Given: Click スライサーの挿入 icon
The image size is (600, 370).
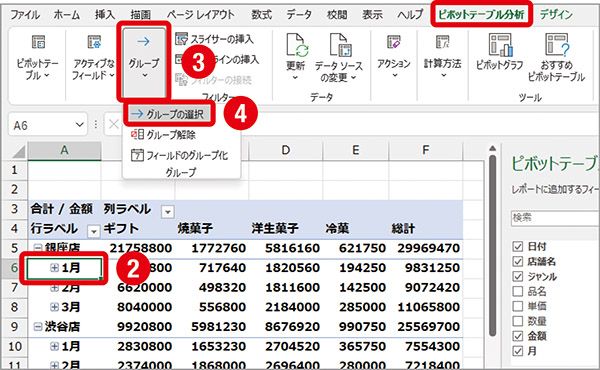Looking at the screenshot, I should 181,39.
